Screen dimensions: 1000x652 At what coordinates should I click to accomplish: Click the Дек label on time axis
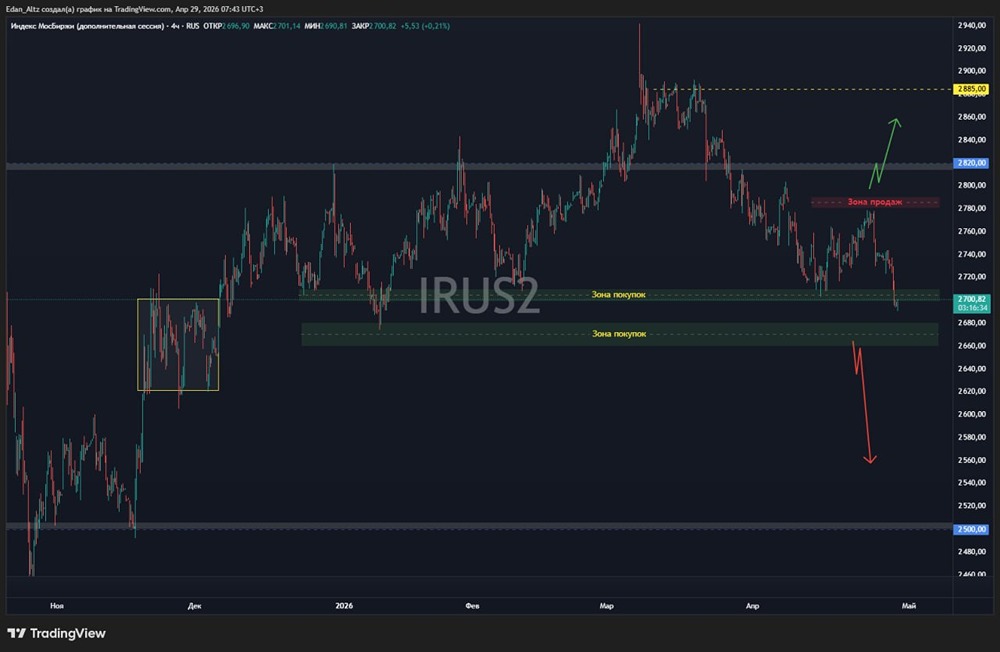(195, 606)
